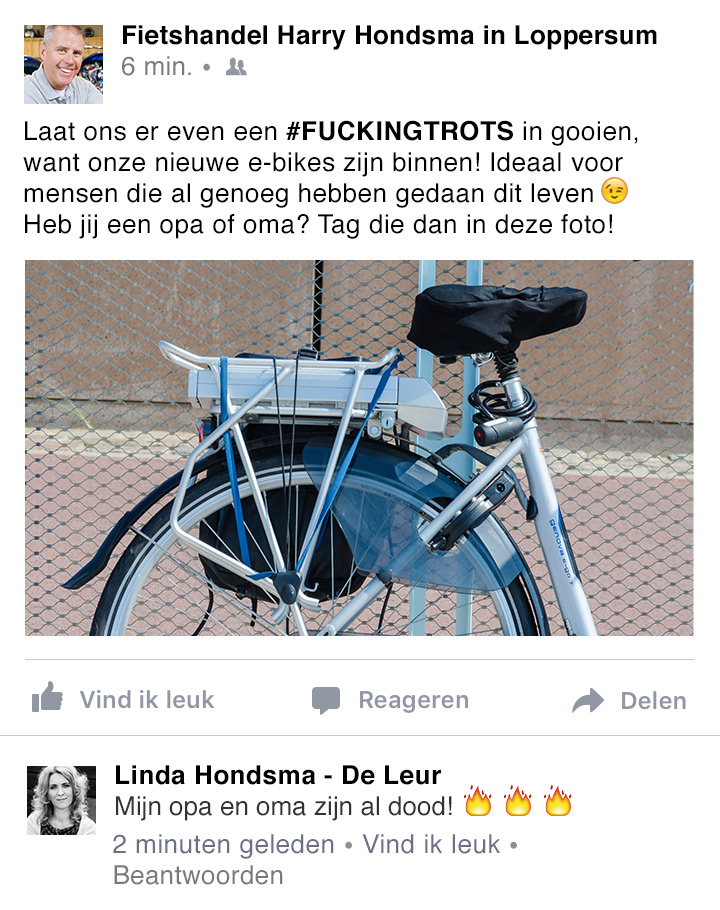Screen dimensions: 720x910
Task: Open Harry Hondsma's profile picture
Action: click(x=63, y=64)
